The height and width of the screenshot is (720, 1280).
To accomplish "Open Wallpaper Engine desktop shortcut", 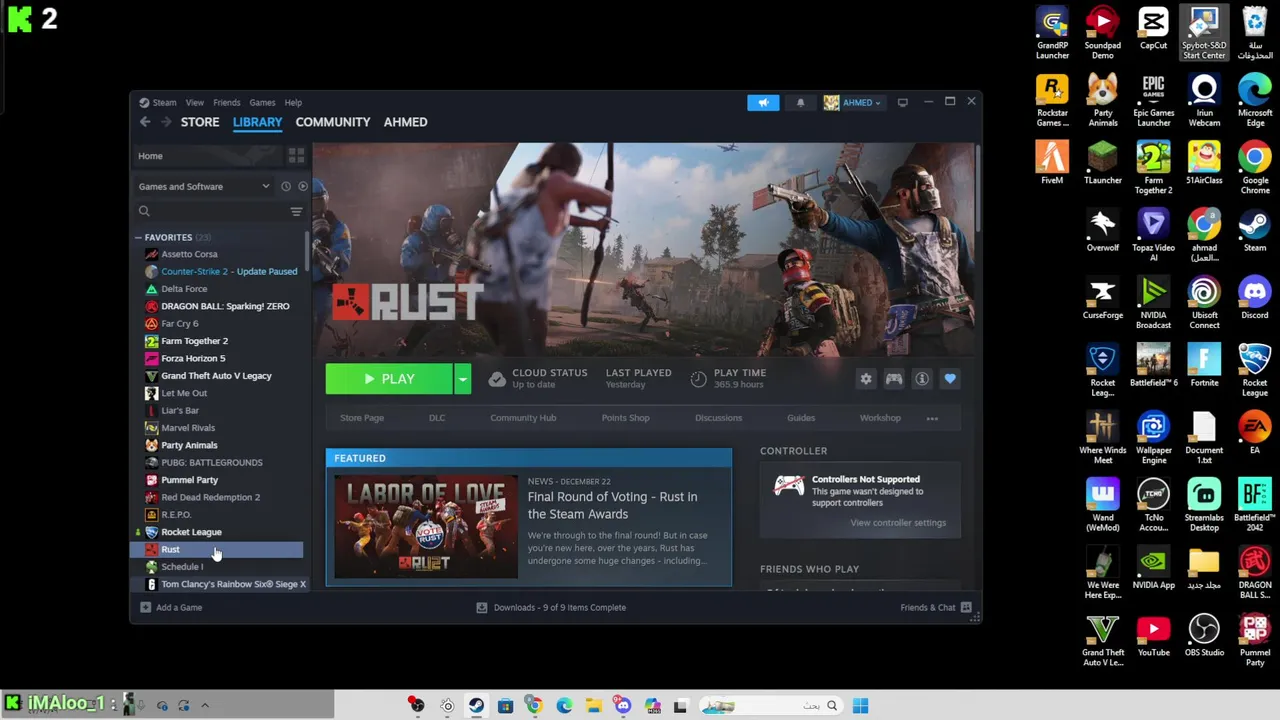I will [1153, 438].
